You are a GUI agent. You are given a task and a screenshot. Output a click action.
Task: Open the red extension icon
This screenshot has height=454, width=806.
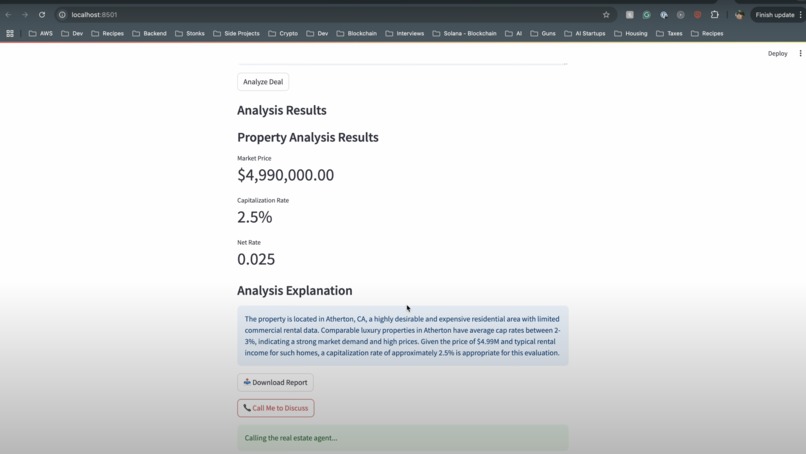tap(698, 15)
